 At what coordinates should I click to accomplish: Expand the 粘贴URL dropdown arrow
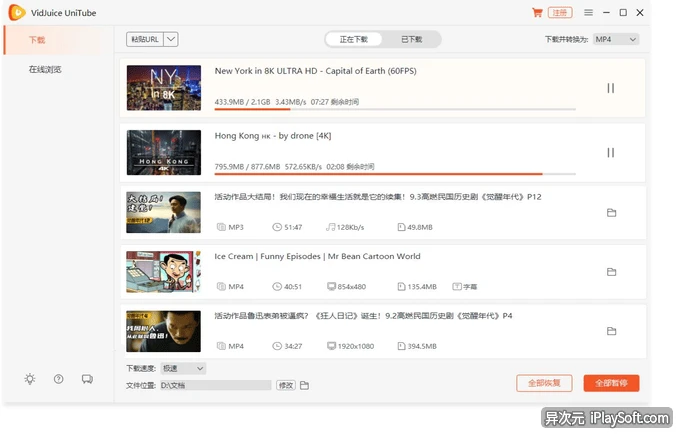pos(171,39)
